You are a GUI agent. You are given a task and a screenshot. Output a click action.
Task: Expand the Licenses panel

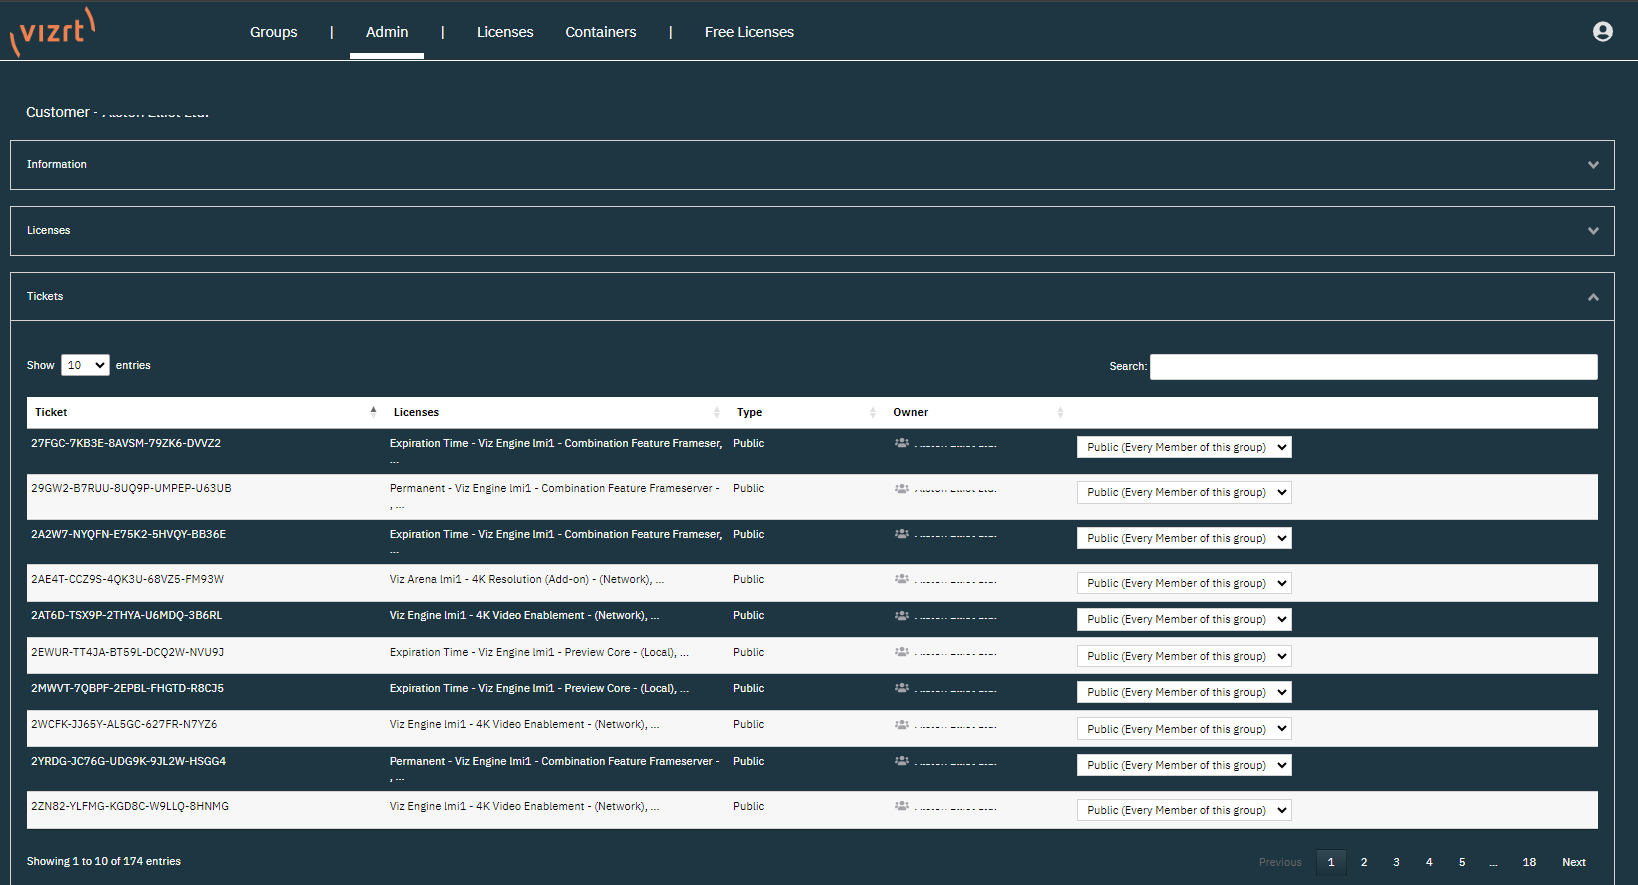pos(1593,231)
